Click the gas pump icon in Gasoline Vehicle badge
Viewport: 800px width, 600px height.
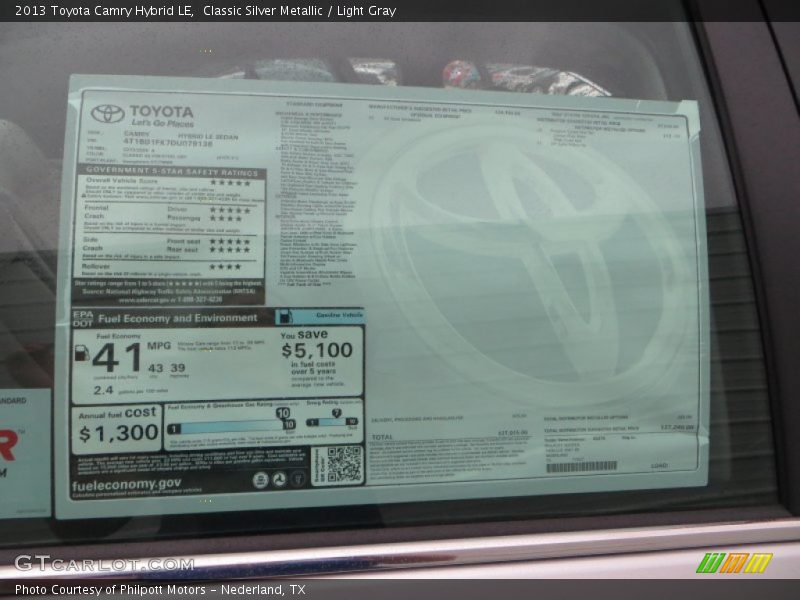pyautogui.click(x=286, y=316)
